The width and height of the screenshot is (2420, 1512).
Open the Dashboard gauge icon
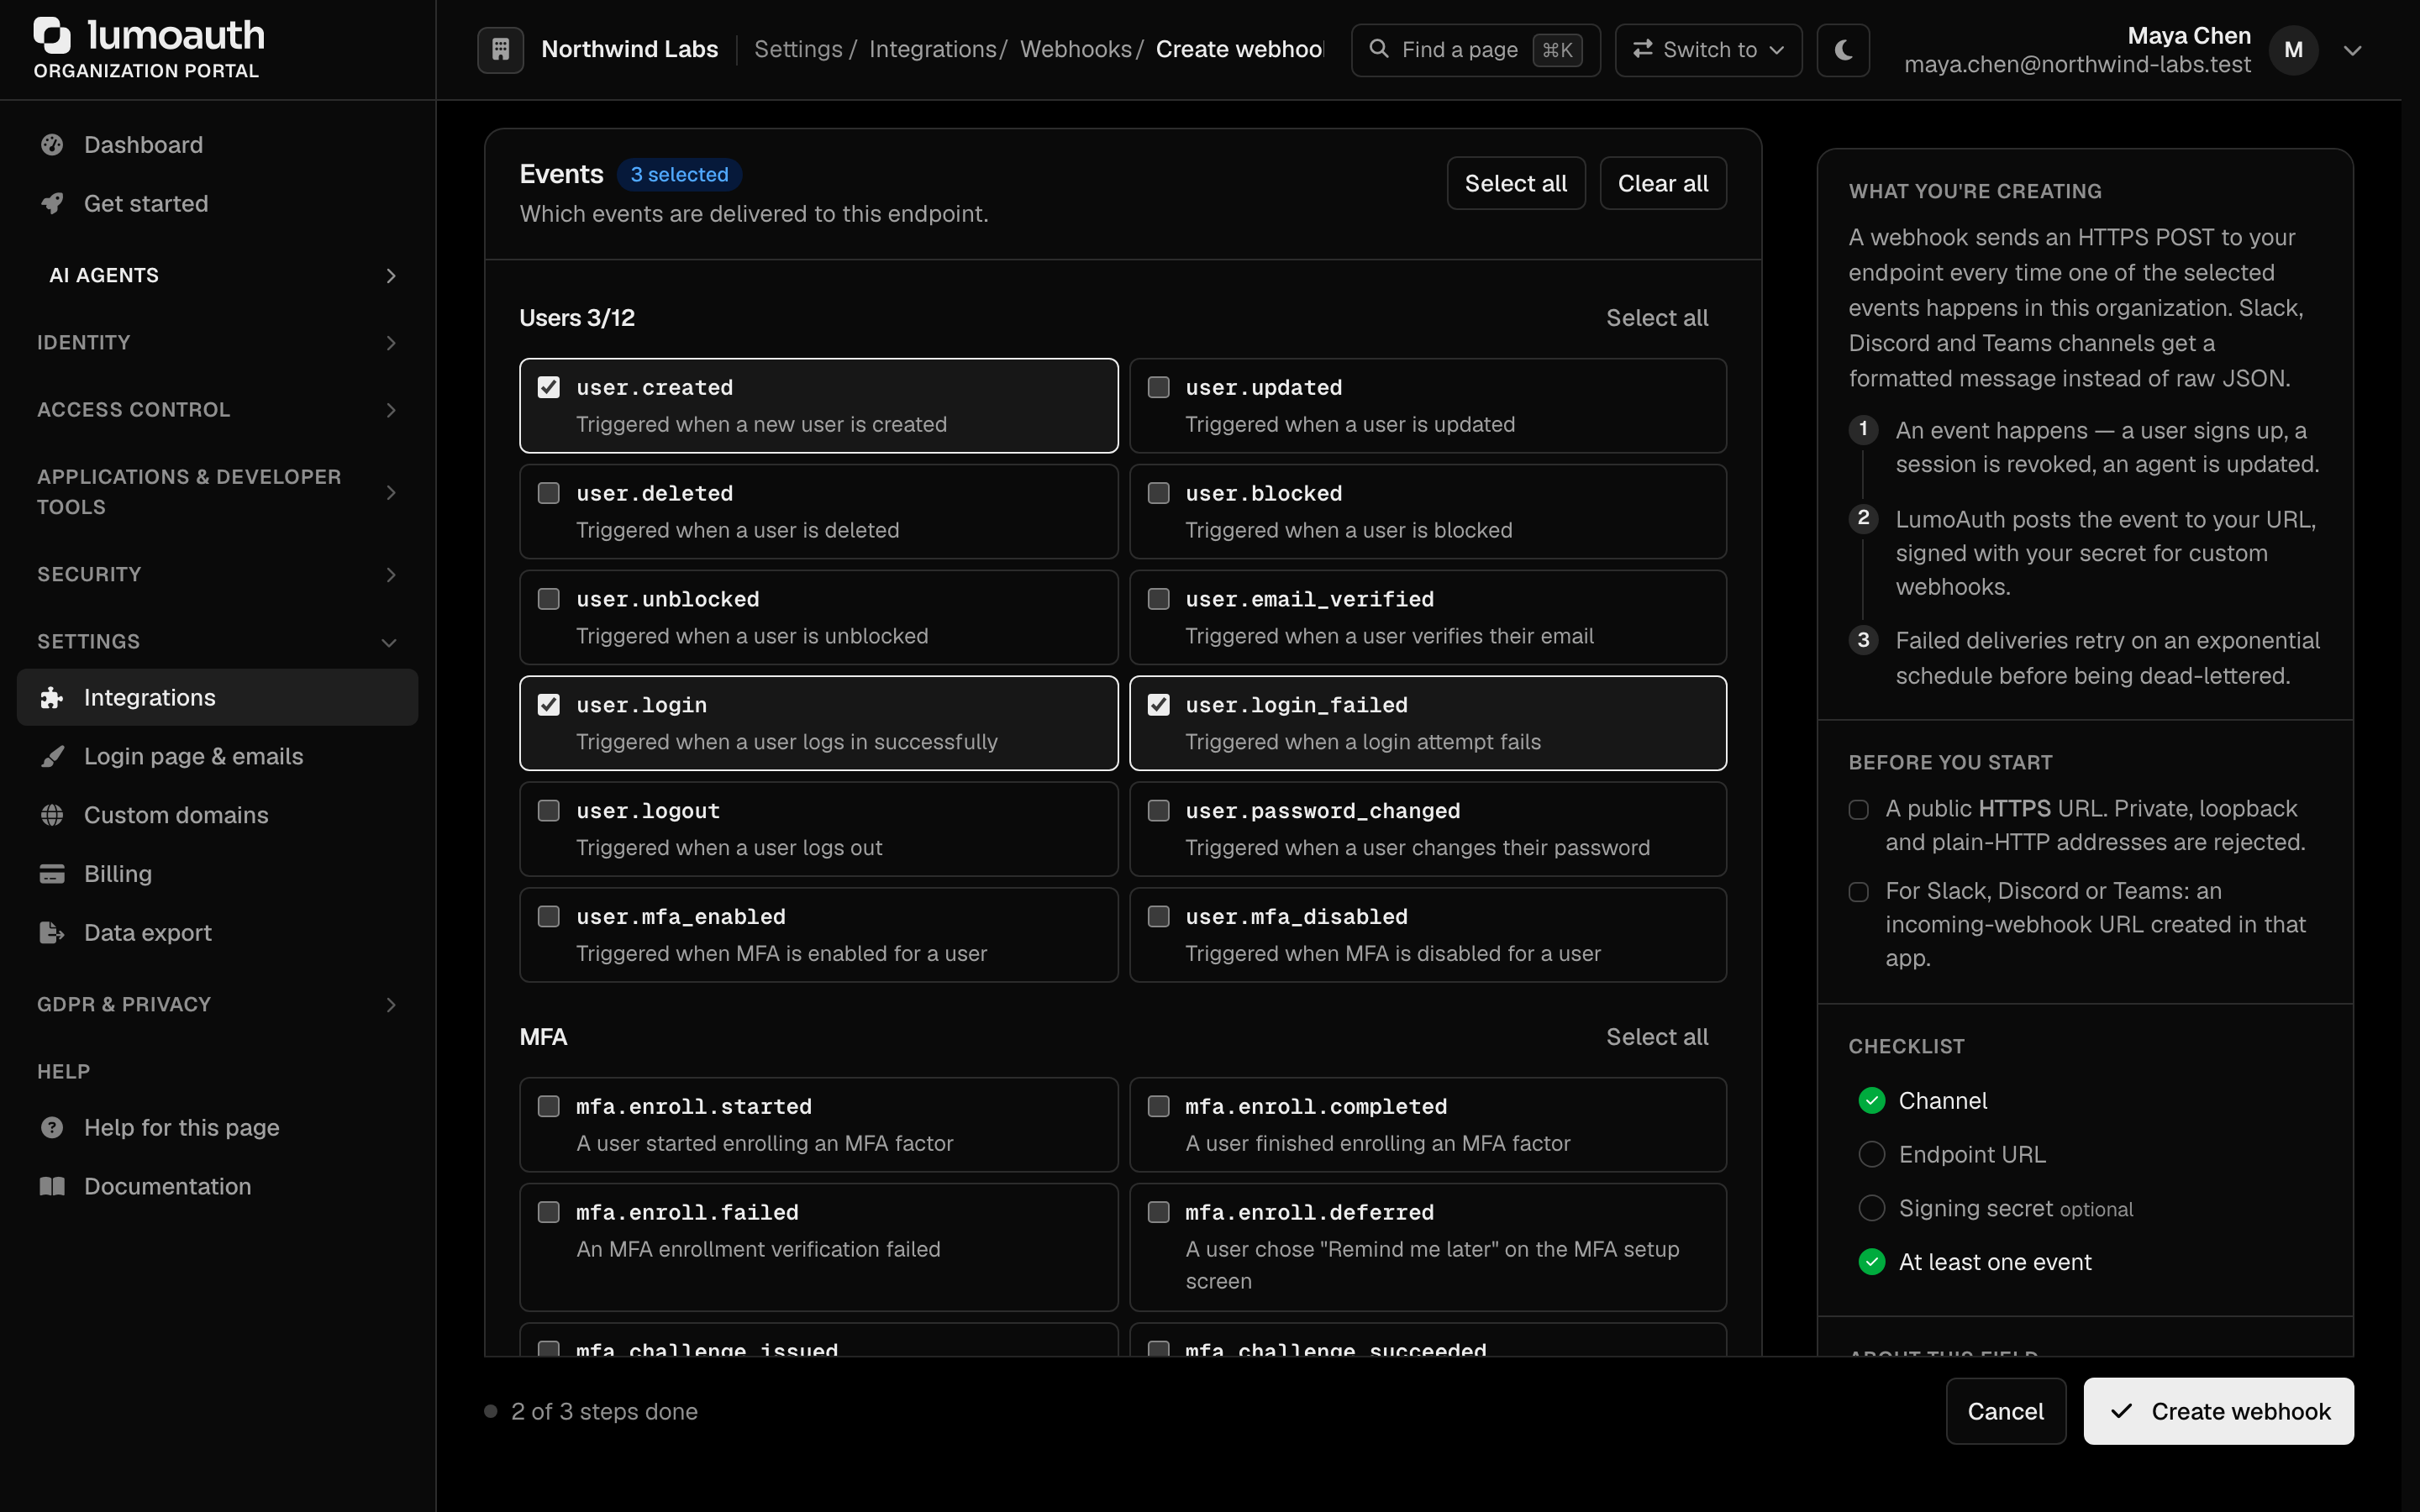pyautogui.click(x=52, y=145)
